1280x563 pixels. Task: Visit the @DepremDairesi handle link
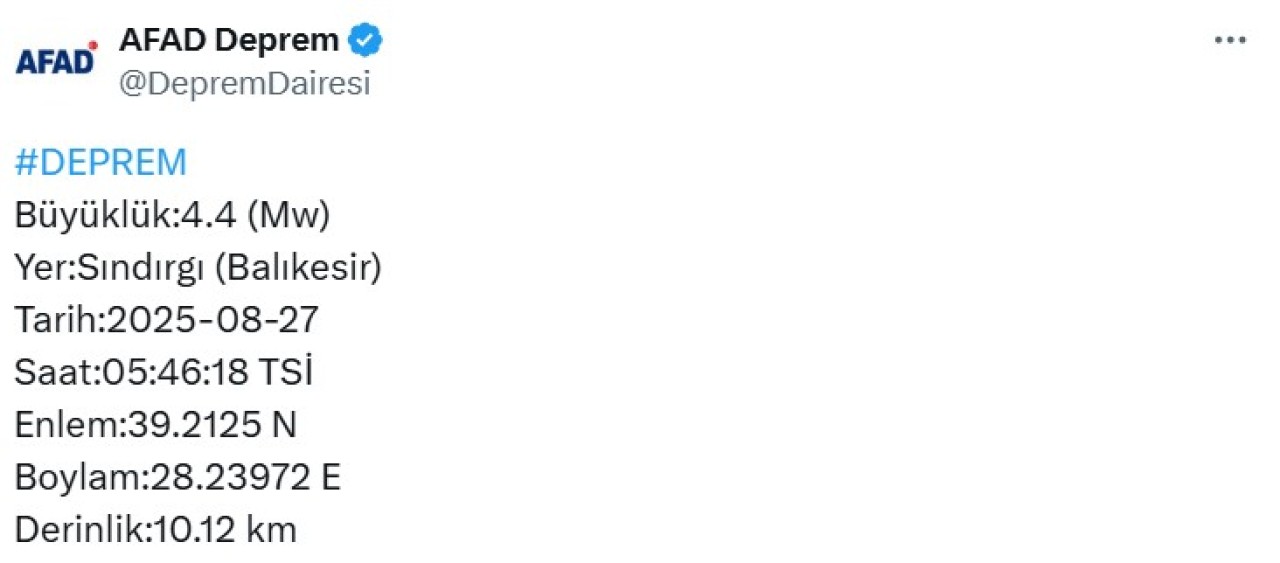pyautogui.click(x=245, y=84)
